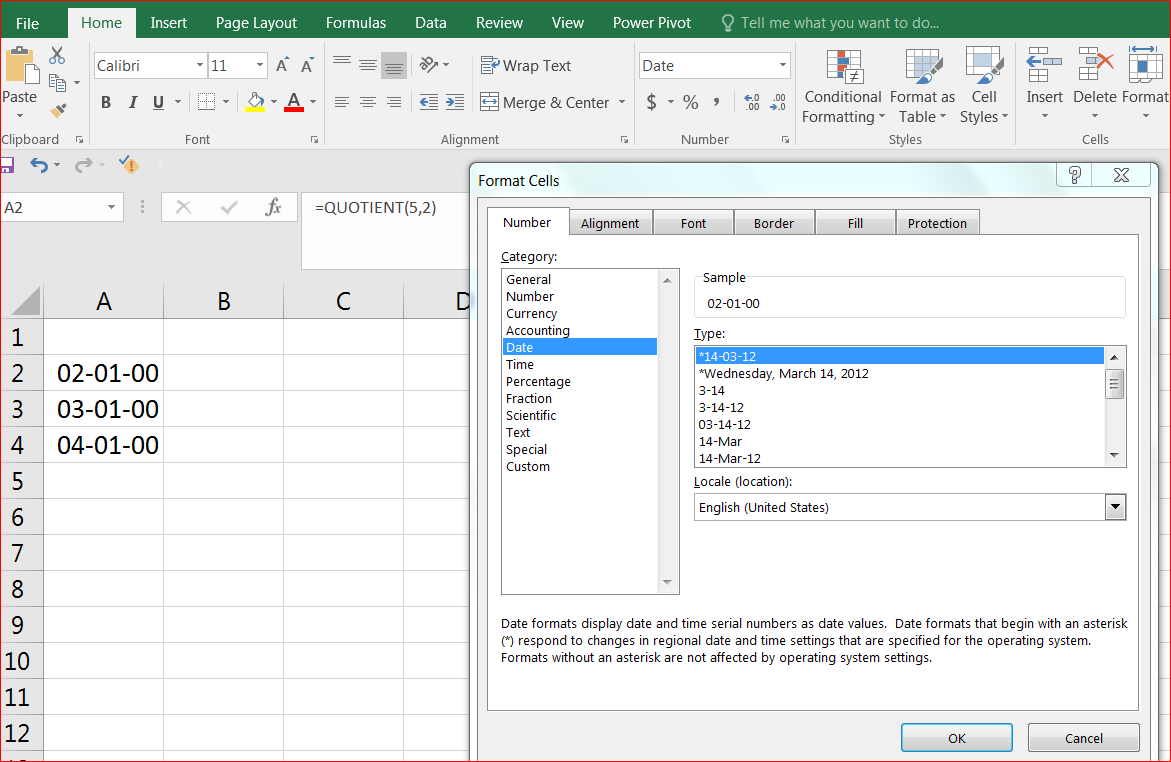Increase font size with the large A icon
Screen dimensions: 1171x762
(x=282, y=66)
